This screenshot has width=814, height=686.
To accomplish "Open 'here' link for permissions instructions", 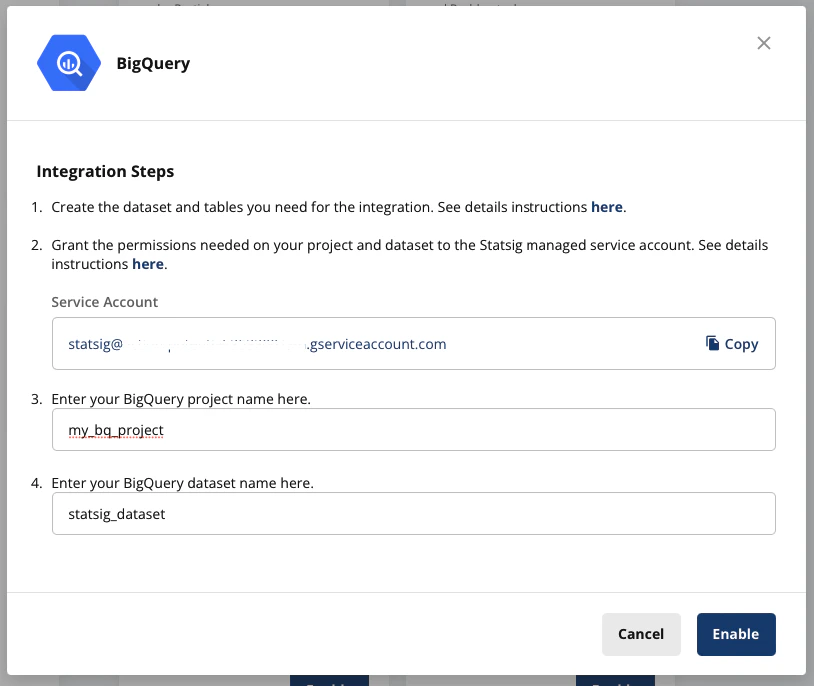I will coord(148,264).
